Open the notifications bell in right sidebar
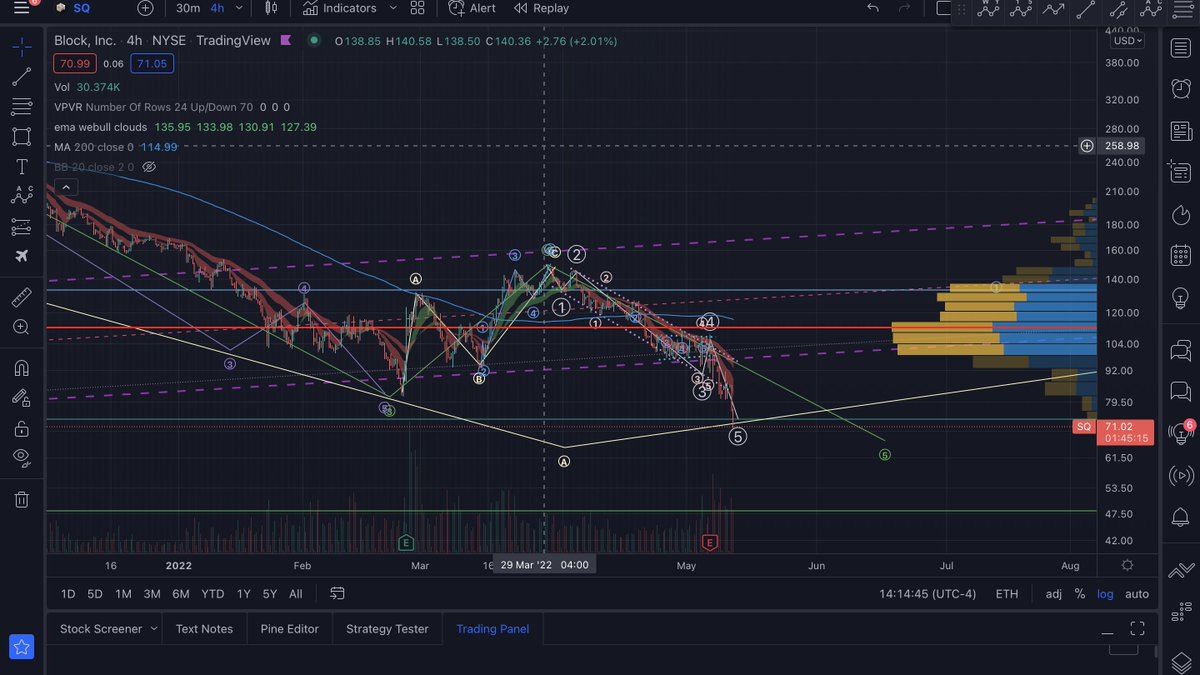 (x=1180, y=517)
